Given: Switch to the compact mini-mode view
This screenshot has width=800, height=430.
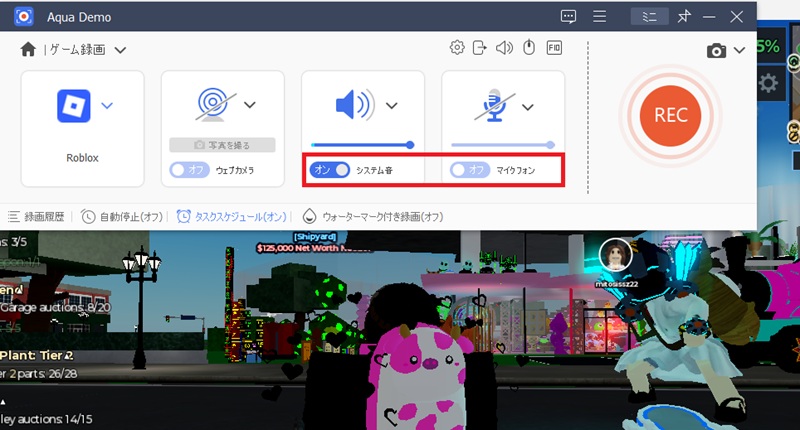Looking at the screenshot, I should point(649,17).
